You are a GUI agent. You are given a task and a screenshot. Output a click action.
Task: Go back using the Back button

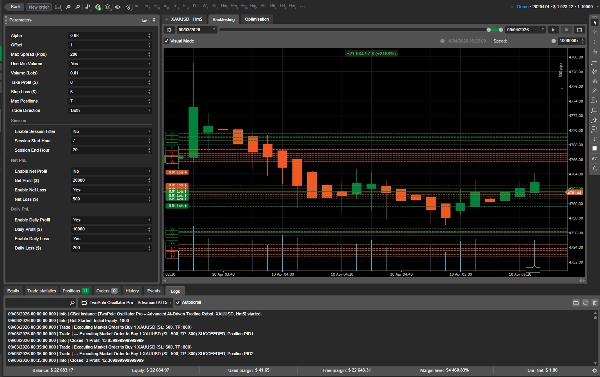click(15, 7)
